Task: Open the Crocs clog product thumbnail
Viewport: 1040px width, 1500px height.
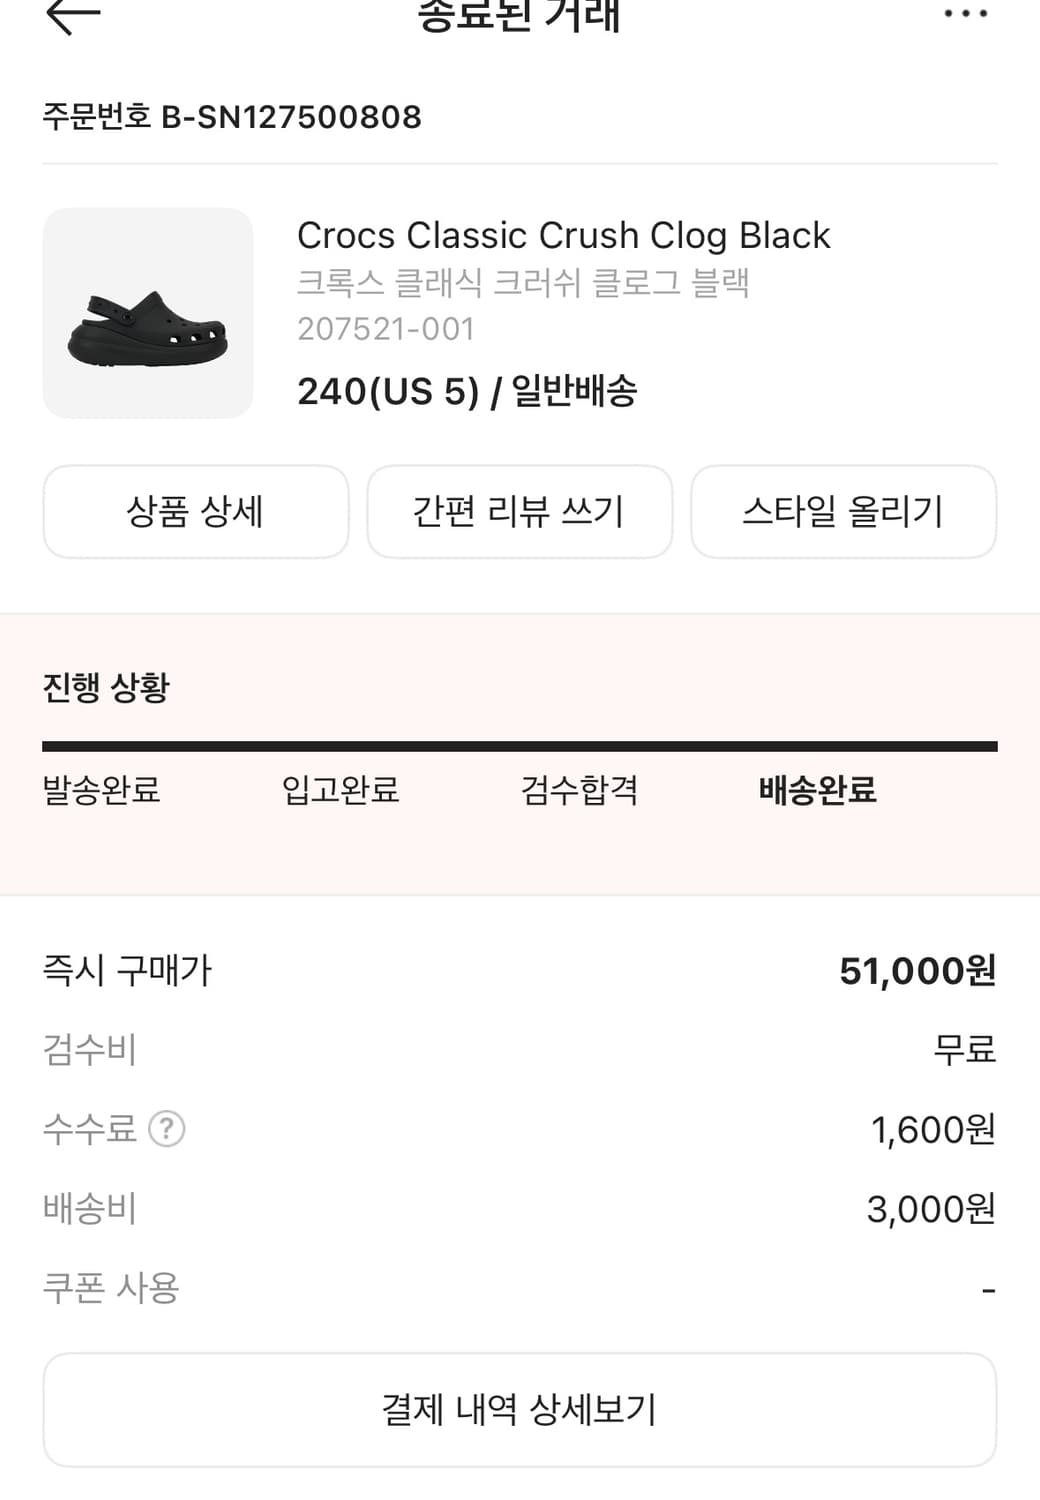Action: (148, 313)
